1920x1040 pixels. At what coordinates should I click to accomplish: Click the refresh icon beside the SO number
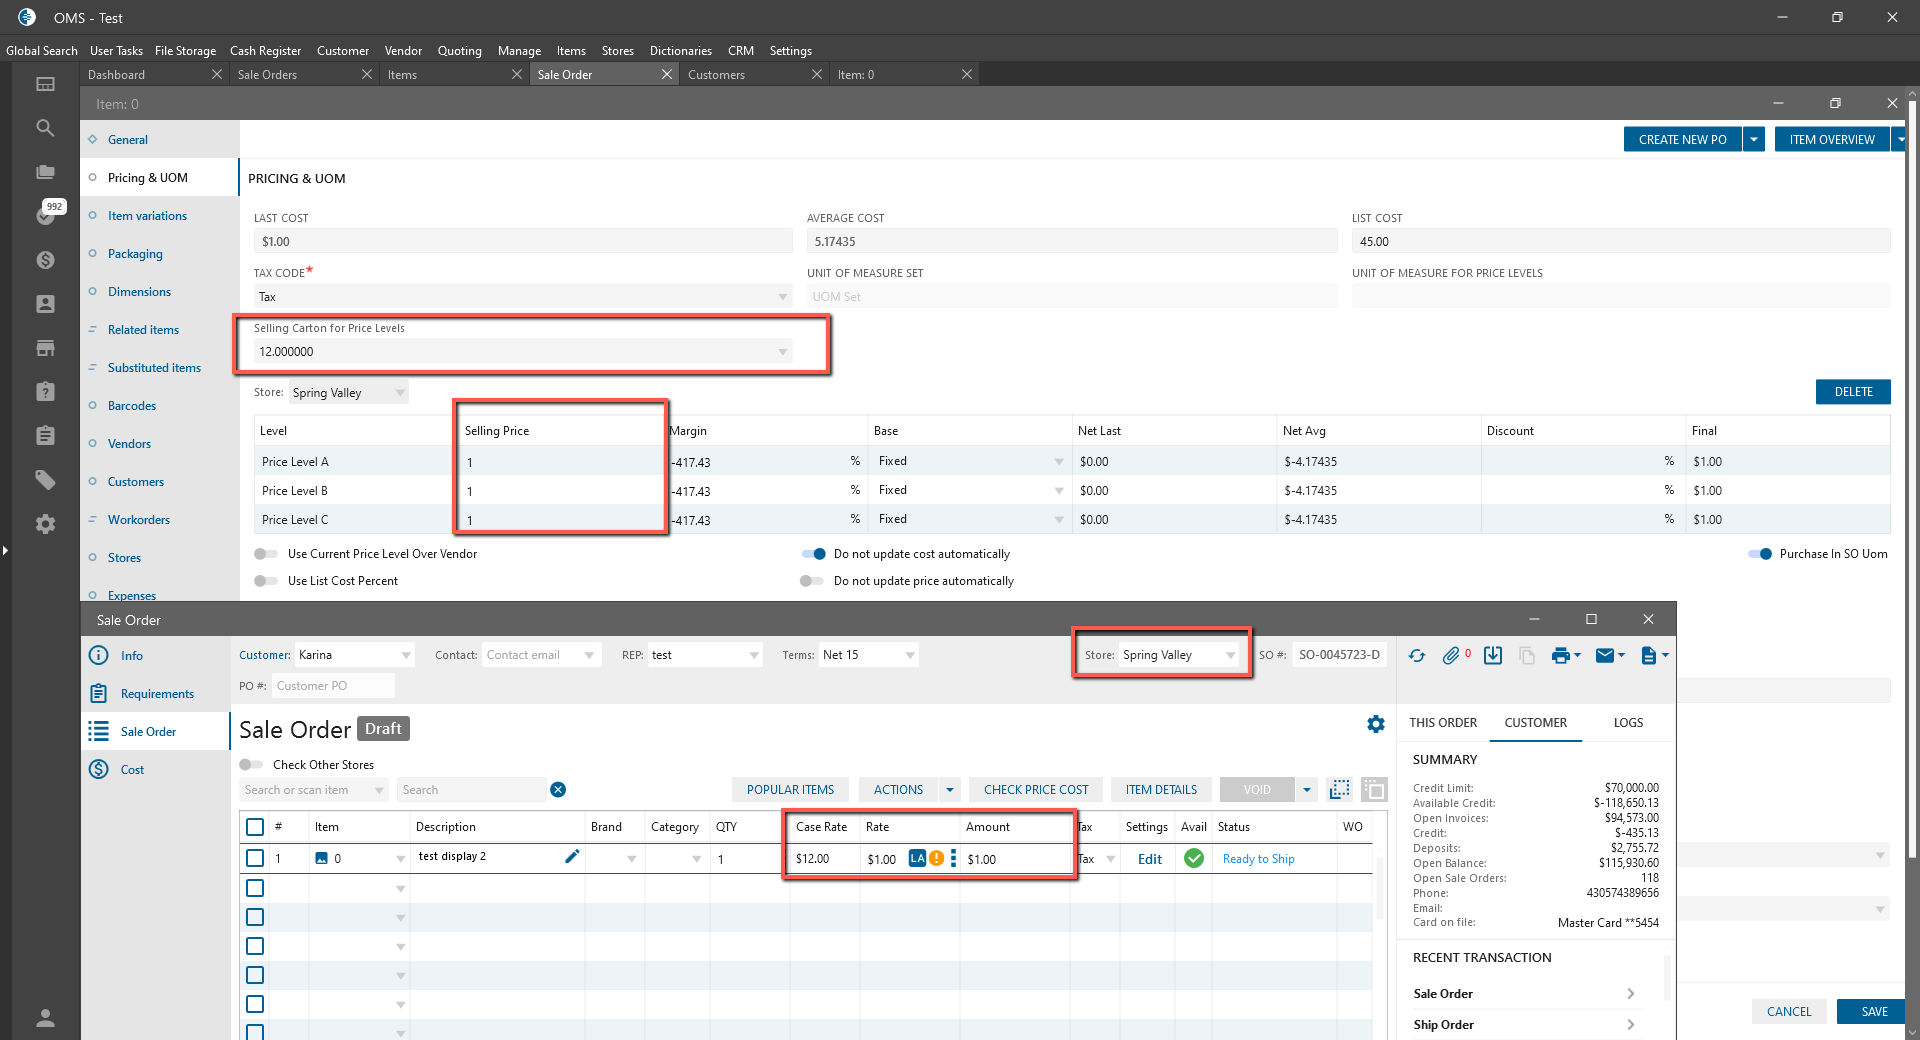pyautogui.click(x=1417, y=656)
